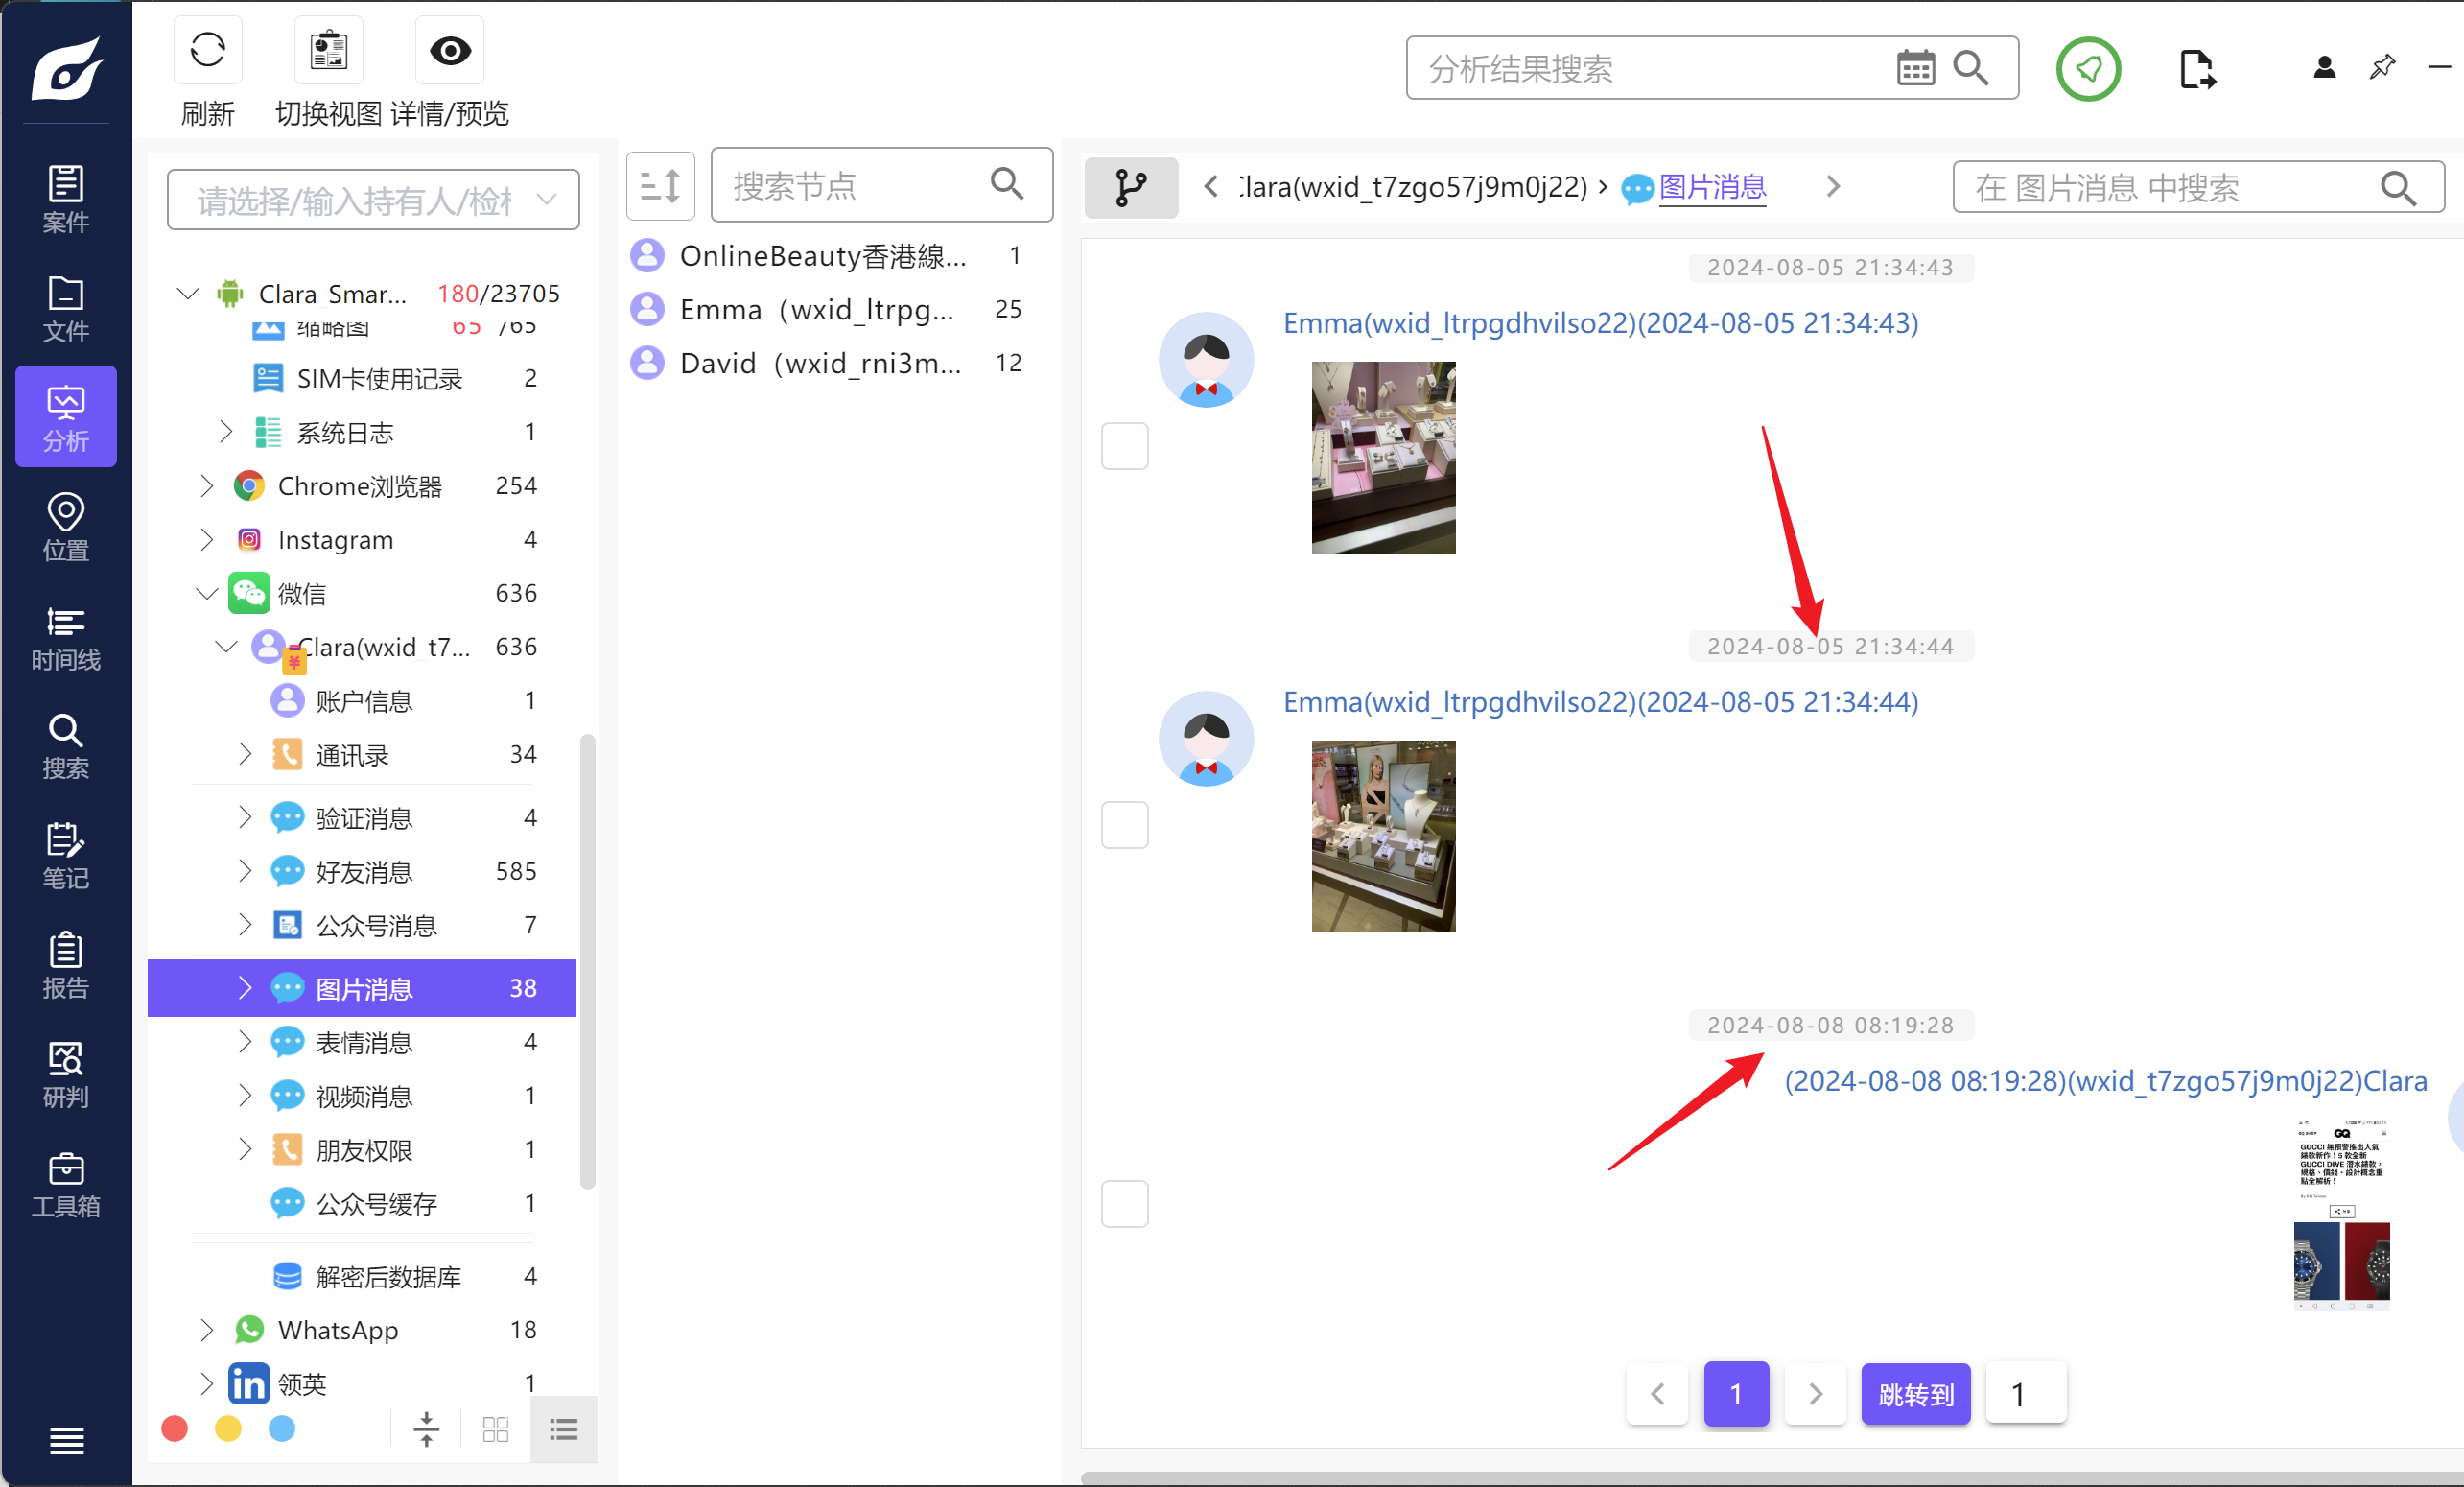2464x1487 pixels.
Task: Click the switch view icon
Action: tap(328, 51)
